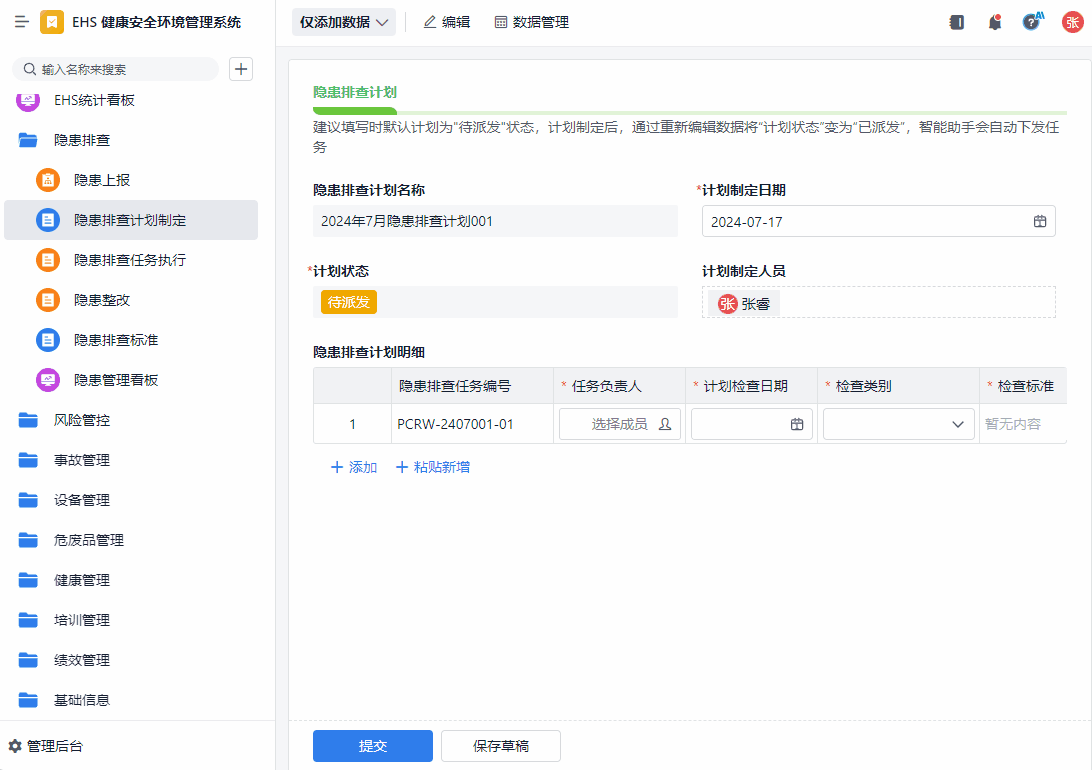Click the purple 隐患管理看板 dashboard icon
The height and width of the screenshot is (770, 1092).
coord(48,380)
